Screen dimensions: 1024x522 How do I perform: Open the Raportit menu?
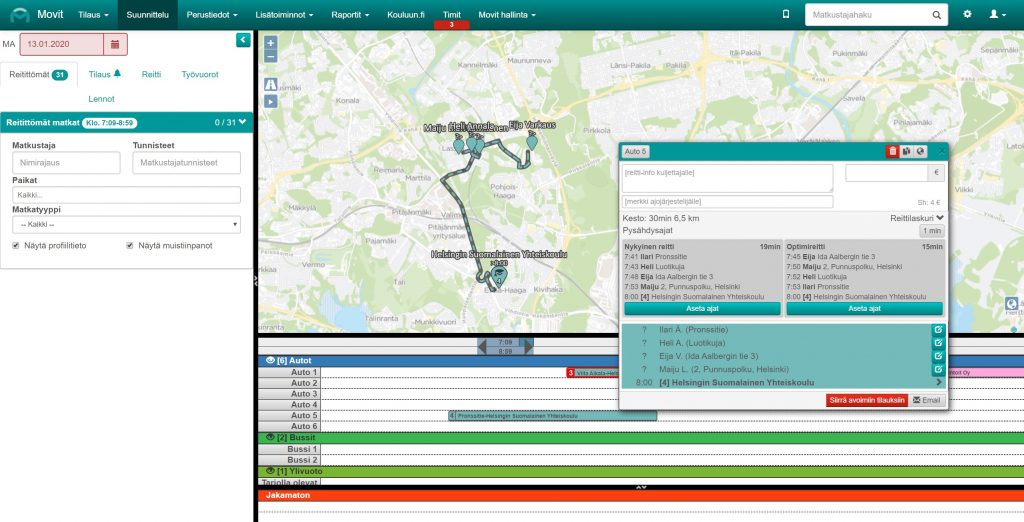point(351,15)
